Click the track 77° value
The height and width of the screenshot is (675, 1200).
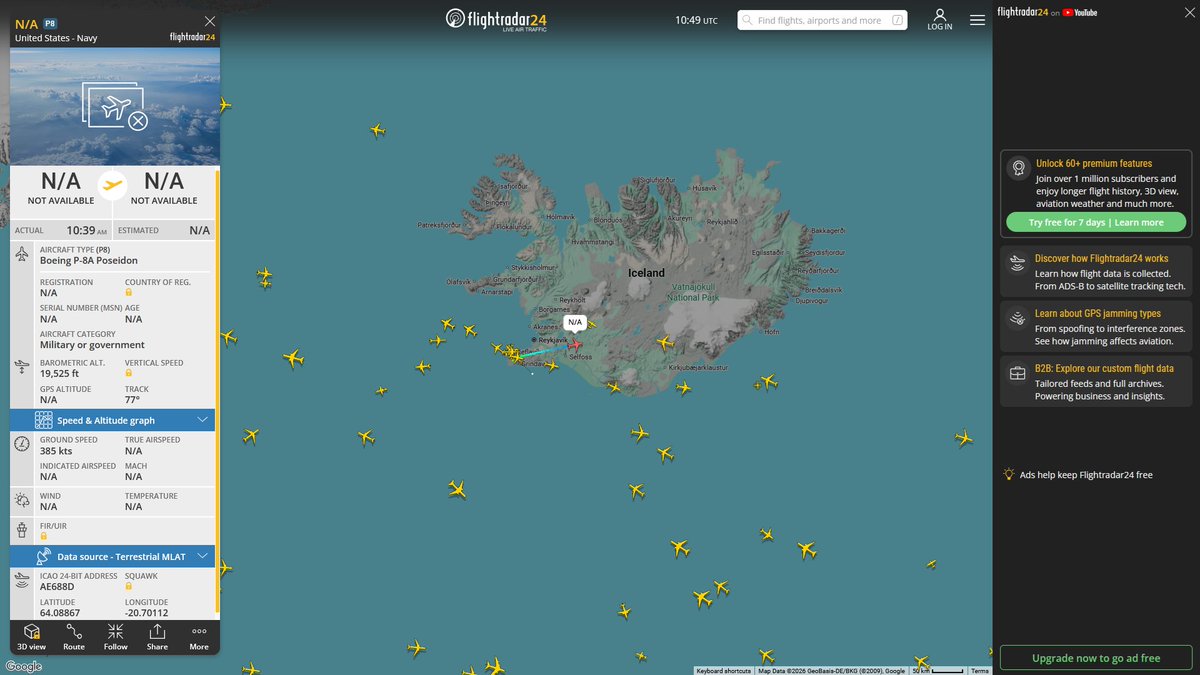[x=132, y=400]
